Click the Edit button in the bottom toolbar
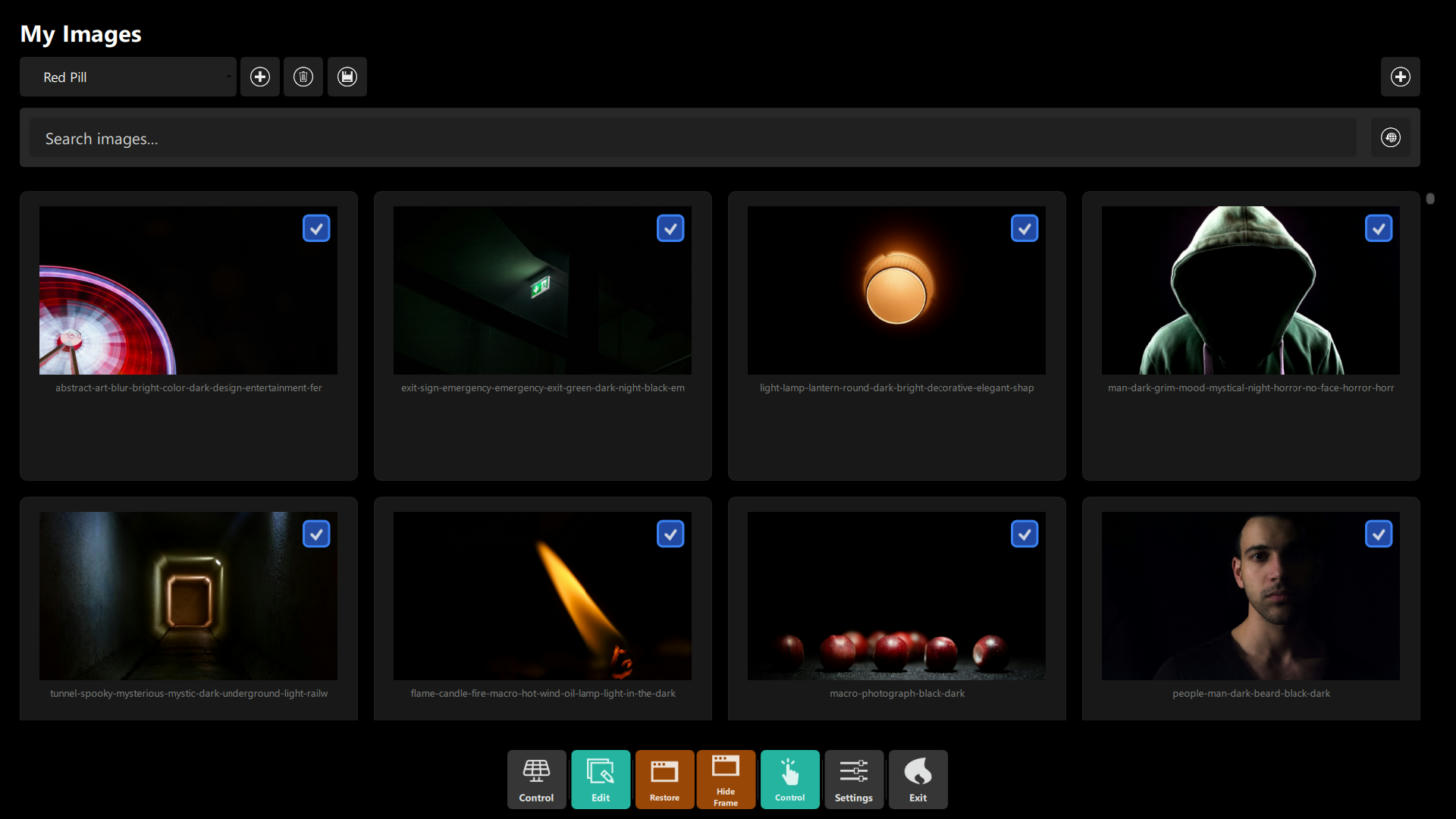Viewport: 1456px width, 819px height. click(x=600, y=779)
